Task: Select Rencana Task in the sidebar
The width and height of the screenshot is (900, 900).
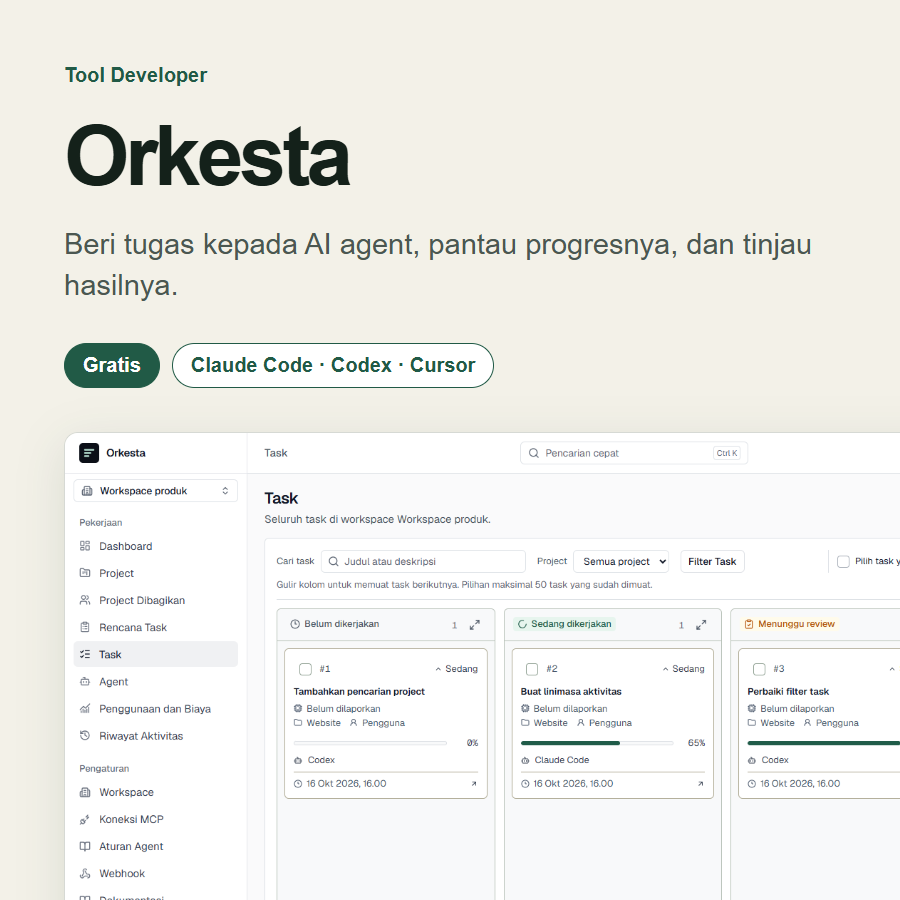Action: tap(156, 627)
